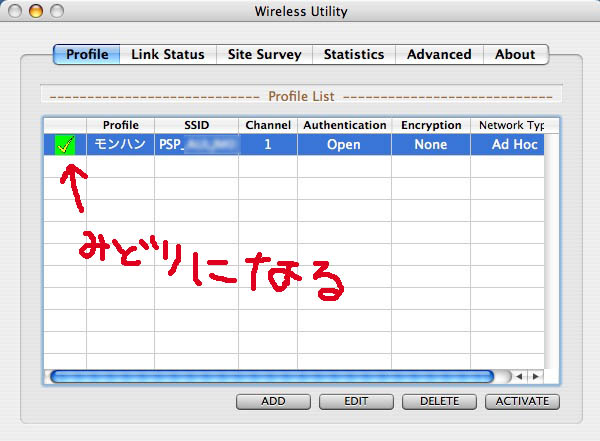600x441 pixels.
Task: Activate the selected profile with ACTIVATE
Action: pyautogui.click(x=521, y=401)
